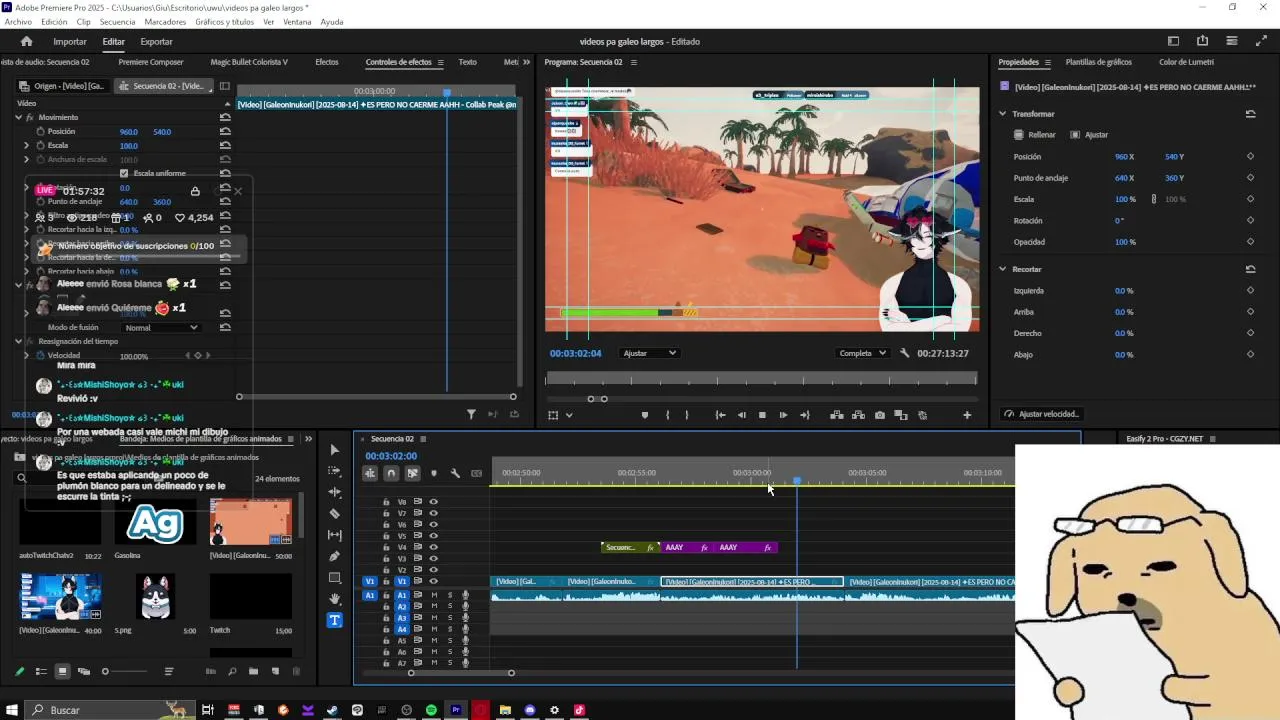Click Lift button in Program monitor
This screenshot has width=1280, height=720.
tap(837, 415)
